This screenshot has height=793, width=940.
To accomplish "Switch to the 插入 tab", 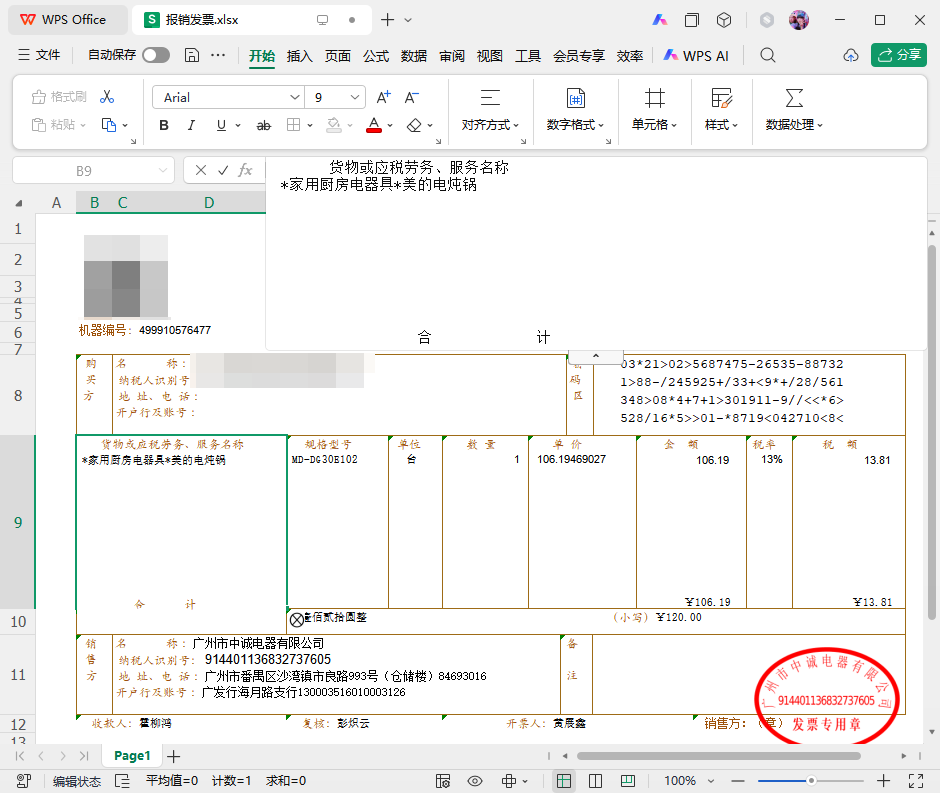I will pos(299,56).
